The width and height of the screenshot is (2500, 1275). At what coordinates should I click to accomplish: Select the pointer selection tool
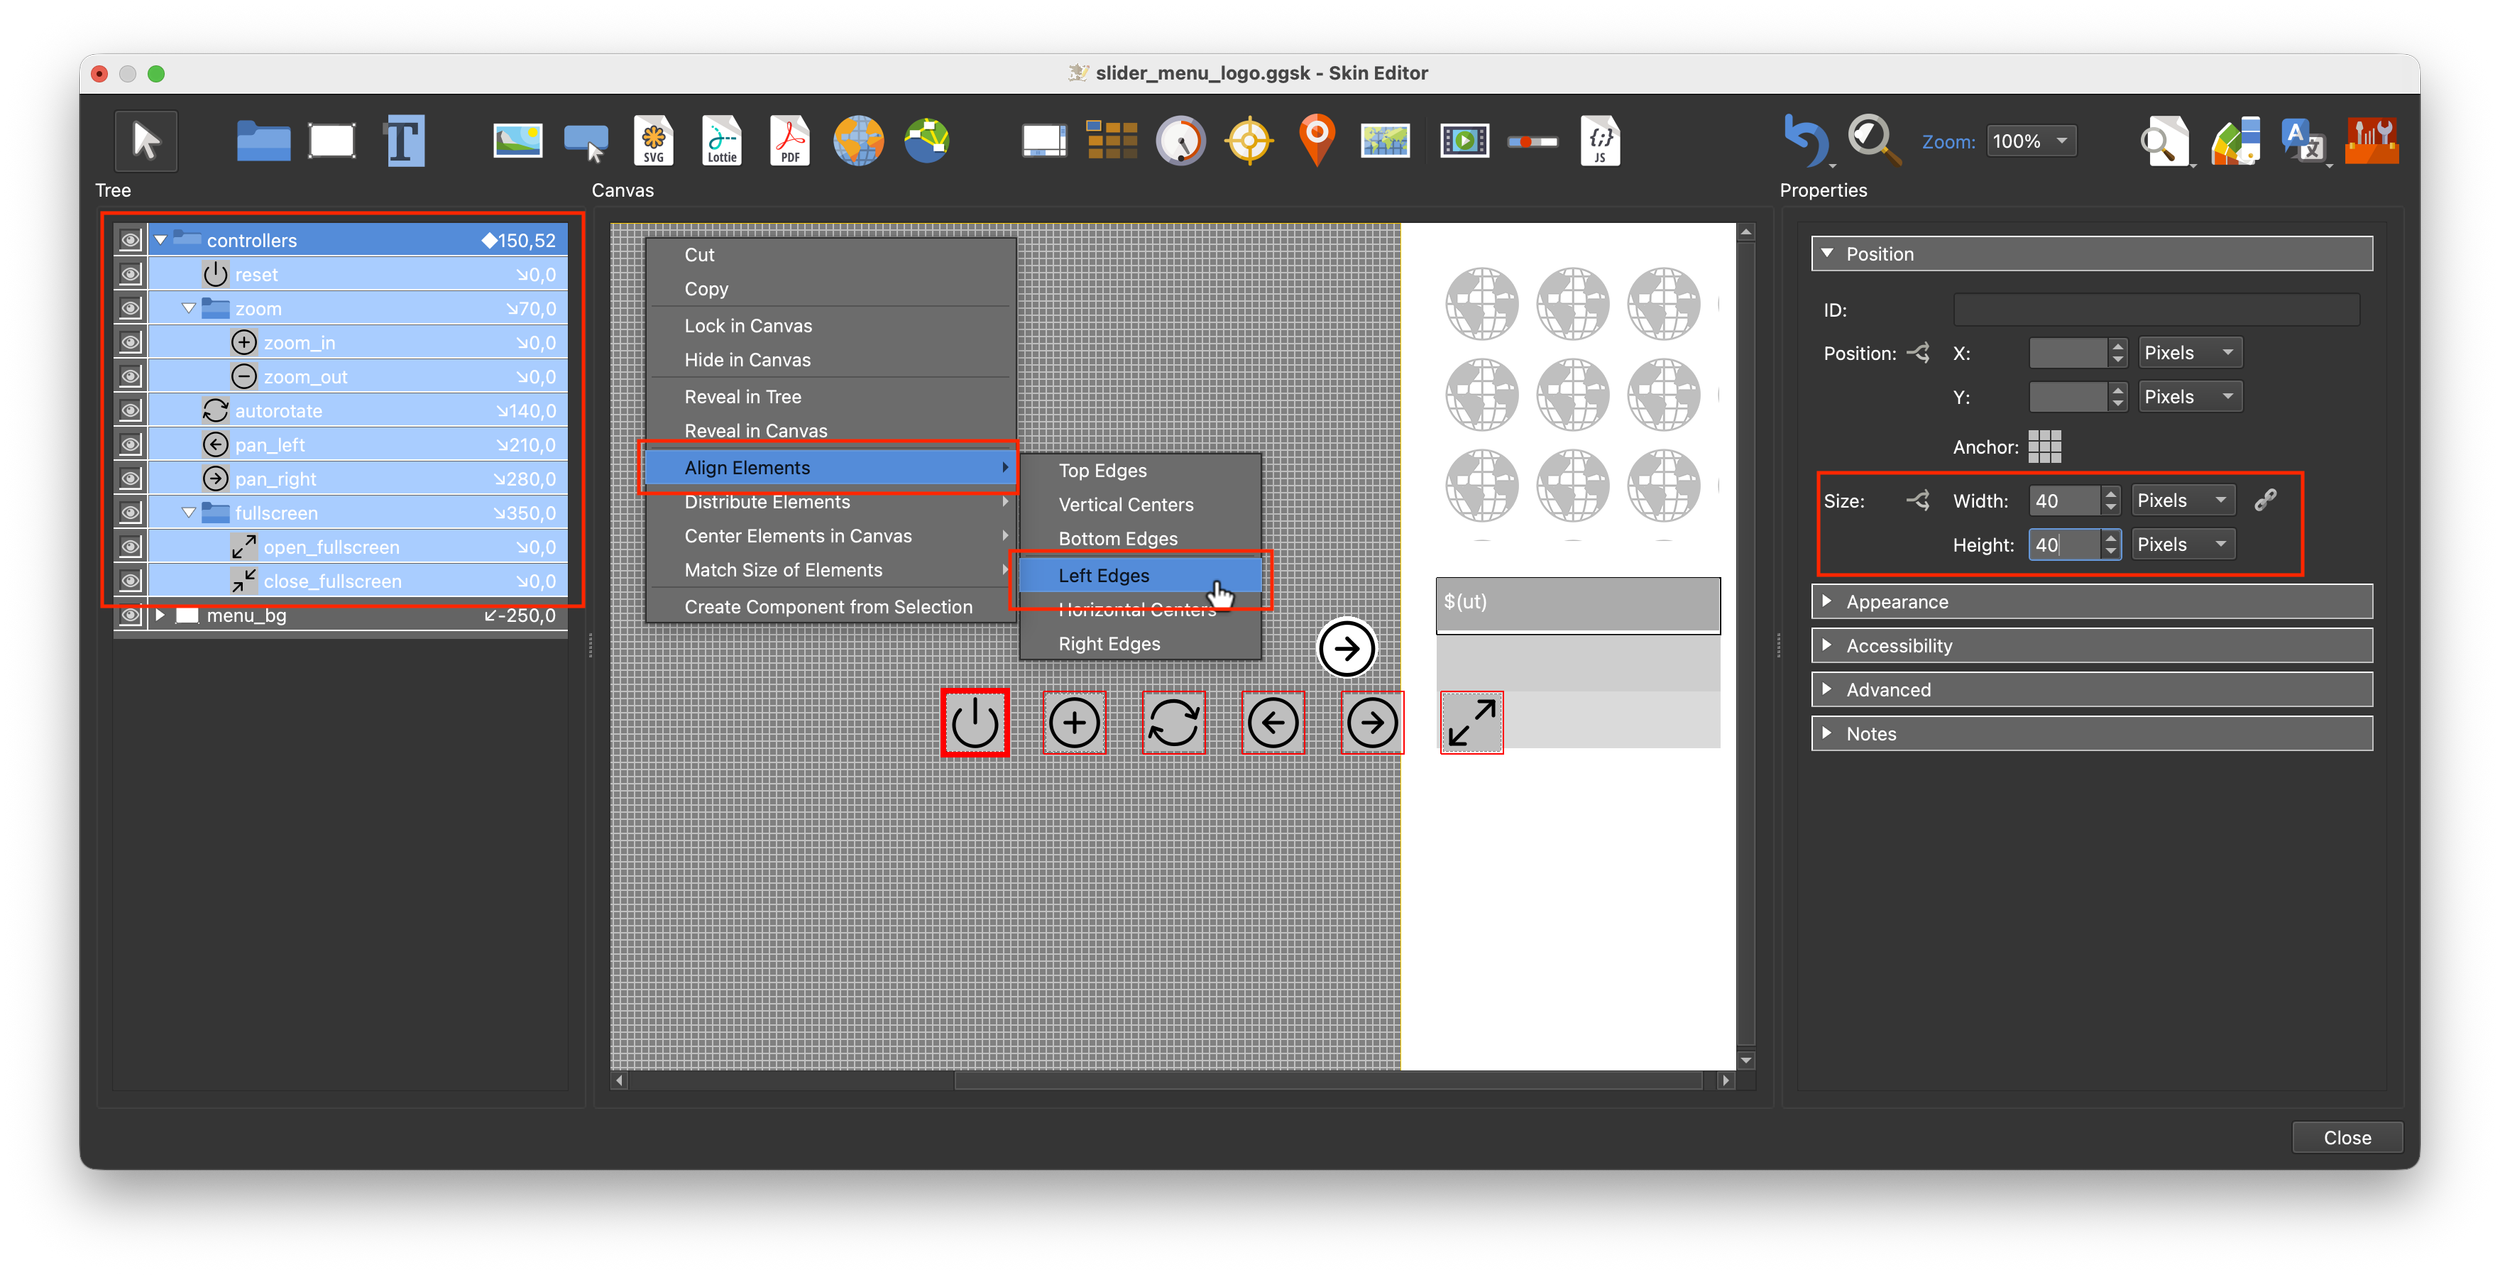(x=146, y=141)
